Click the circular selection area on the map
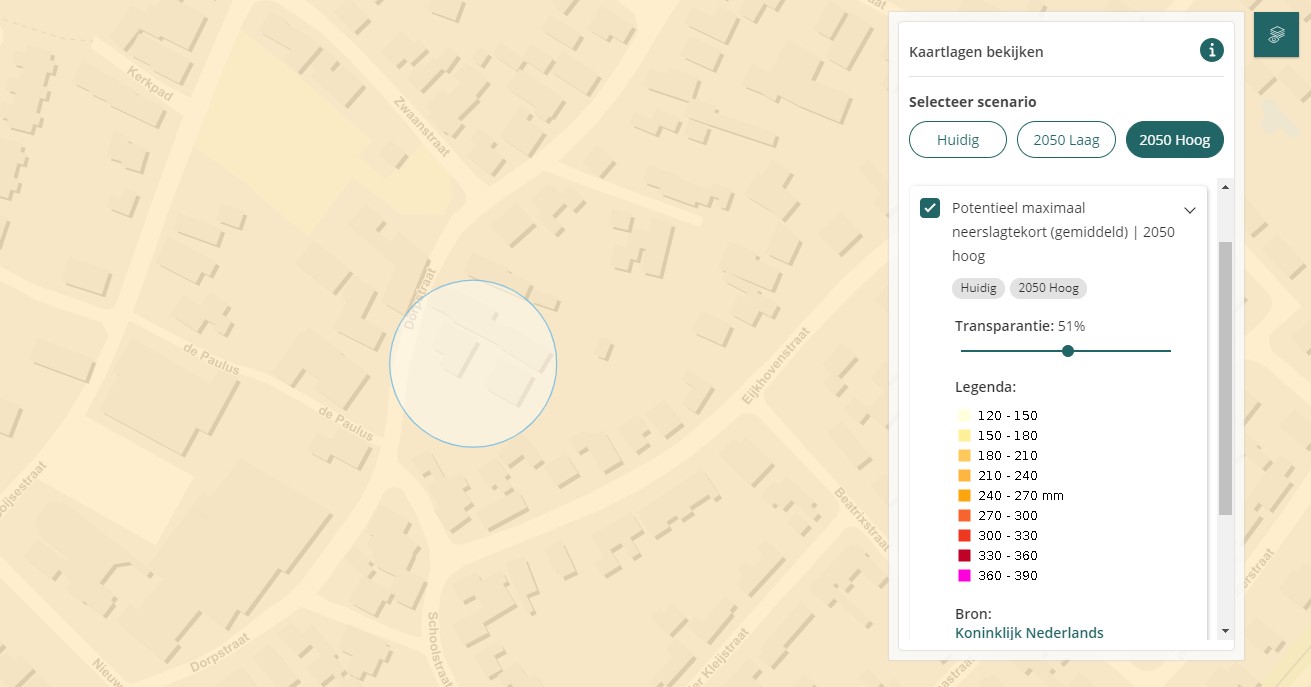1311x687 pixels. [473, 363]
